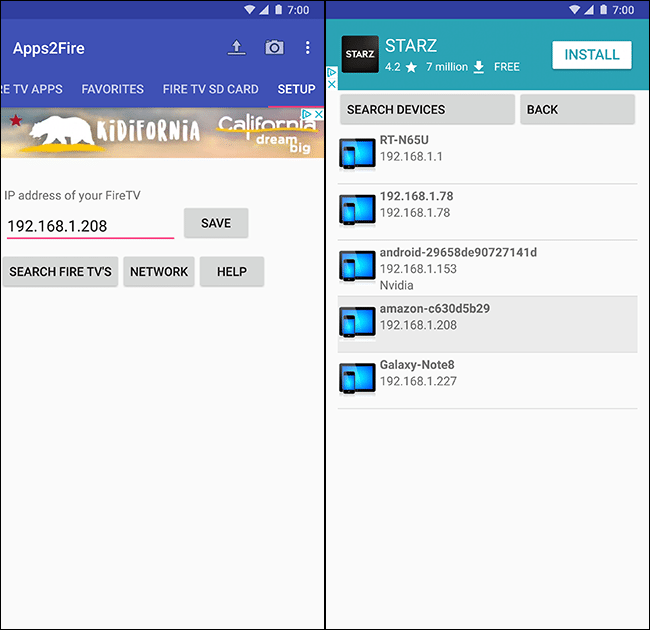Save the entered FireTV IP address

[216, 223]
